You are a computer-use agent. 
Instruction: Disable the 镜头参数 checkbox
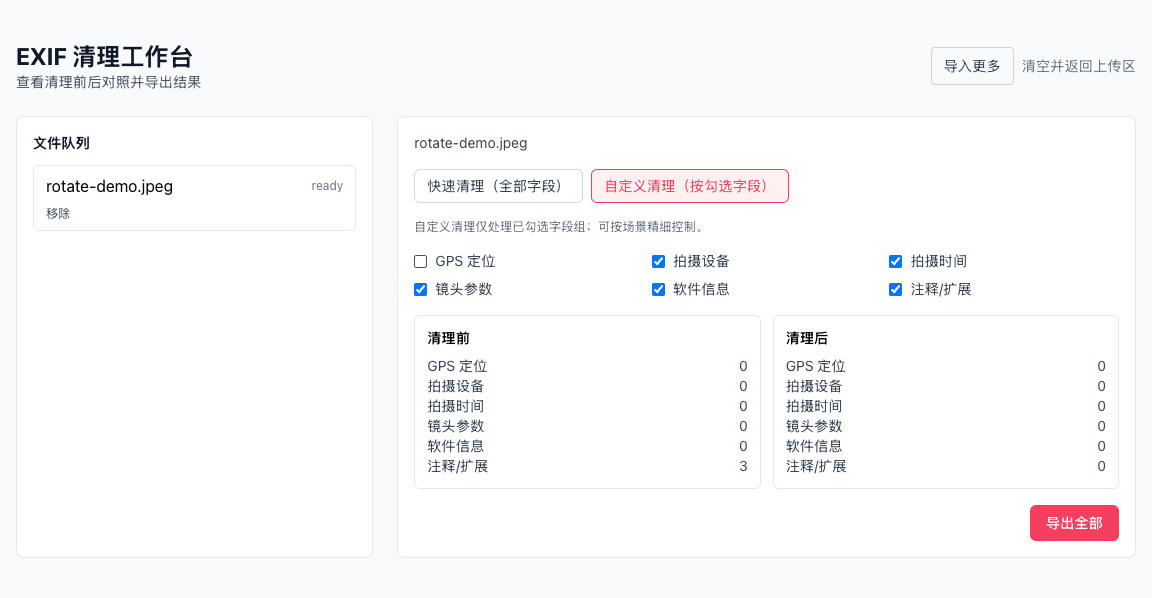(420, 289)
